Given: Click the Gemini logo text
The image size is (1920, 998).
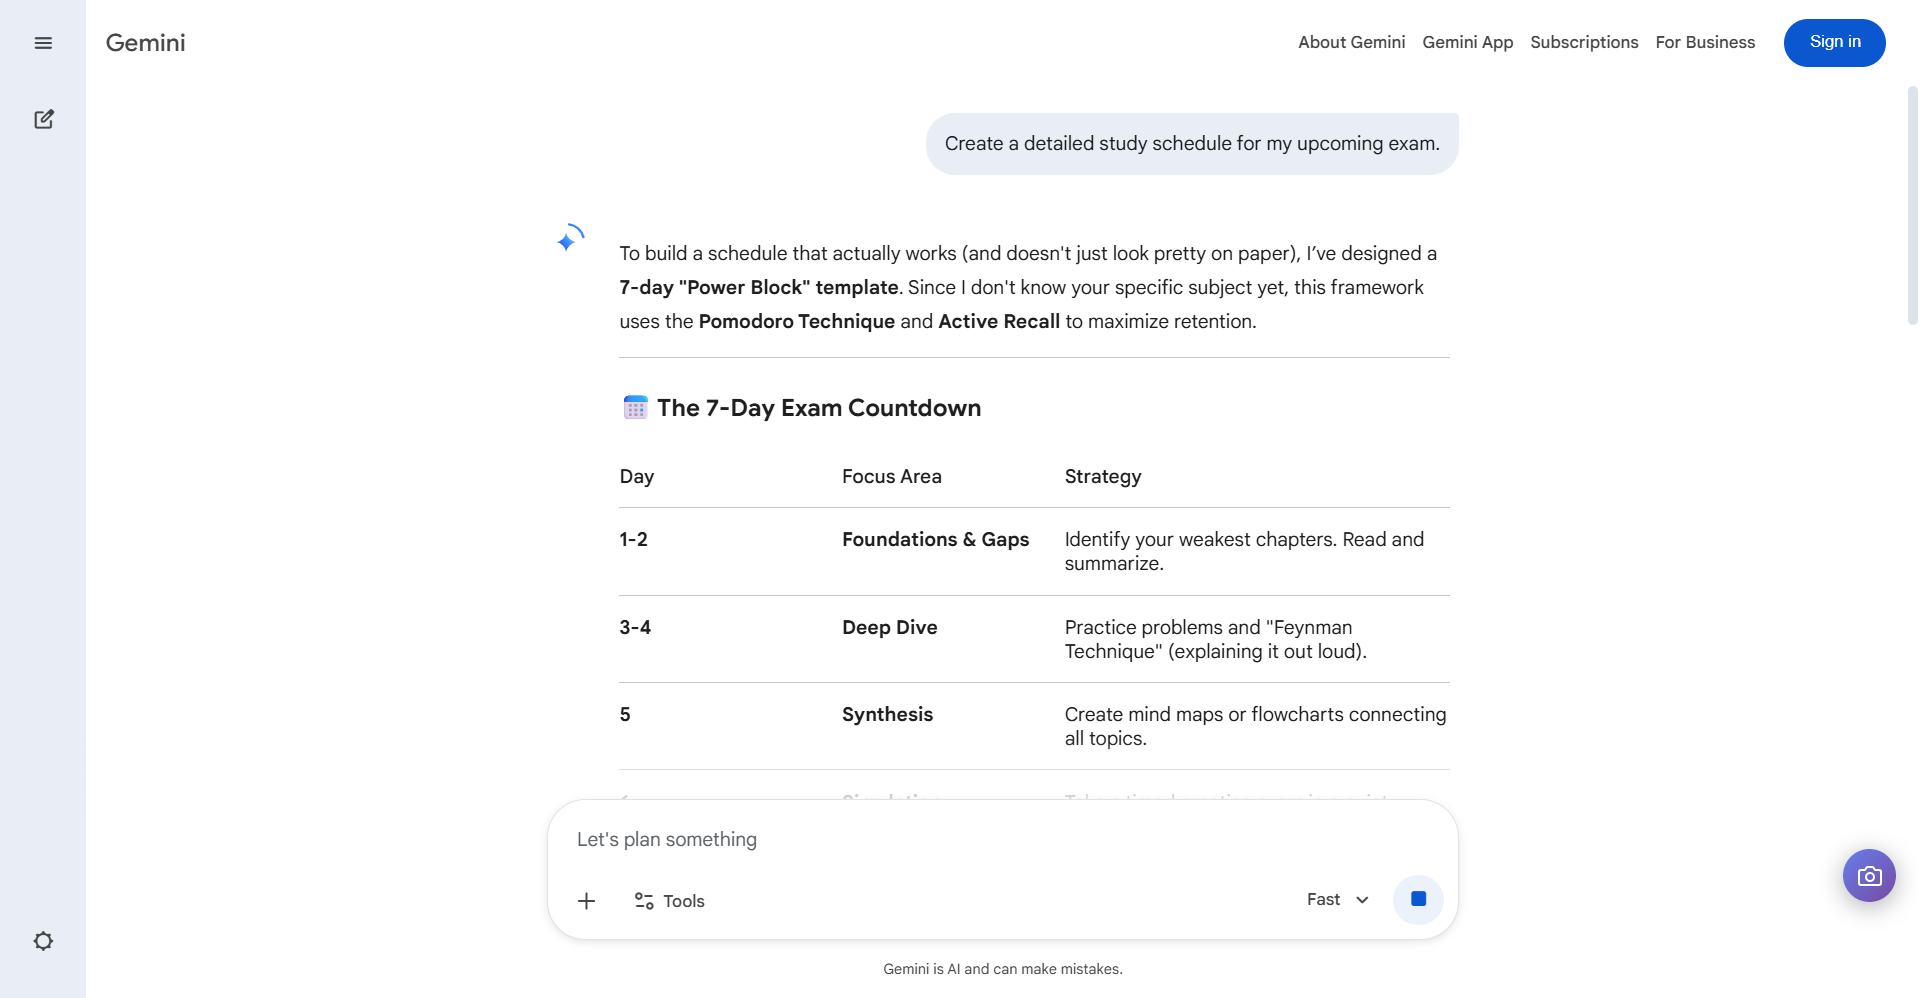Looking at the screenshot, I should [x=146, y=43].
